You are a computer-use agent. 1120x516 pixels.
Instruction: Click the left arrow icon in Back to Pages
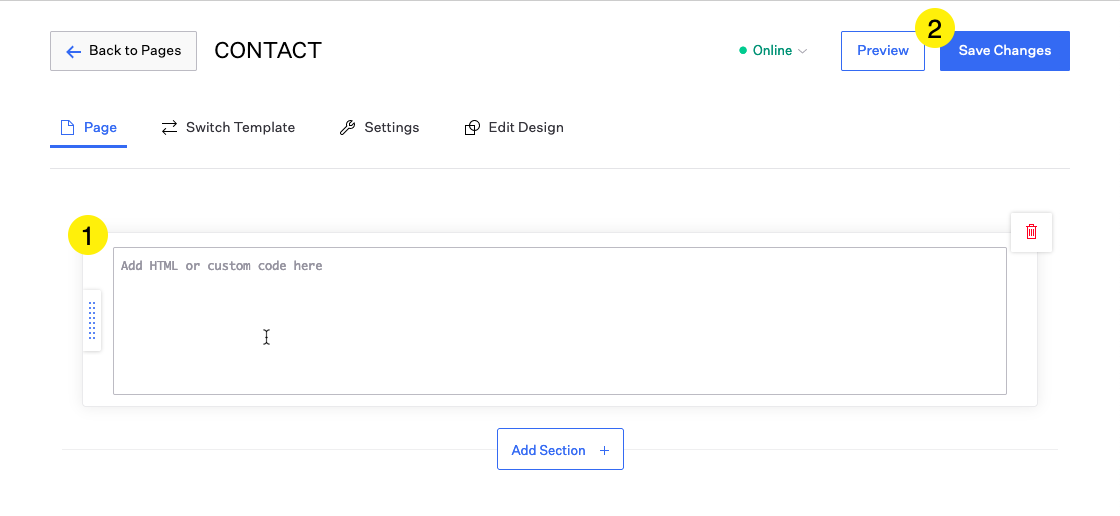pyautogui.click(x=73, y=51)
